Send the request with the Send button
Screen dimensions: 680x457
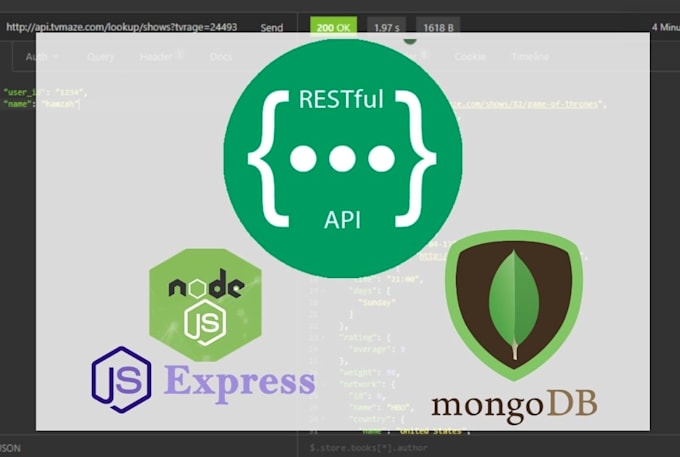coord(271,27)
